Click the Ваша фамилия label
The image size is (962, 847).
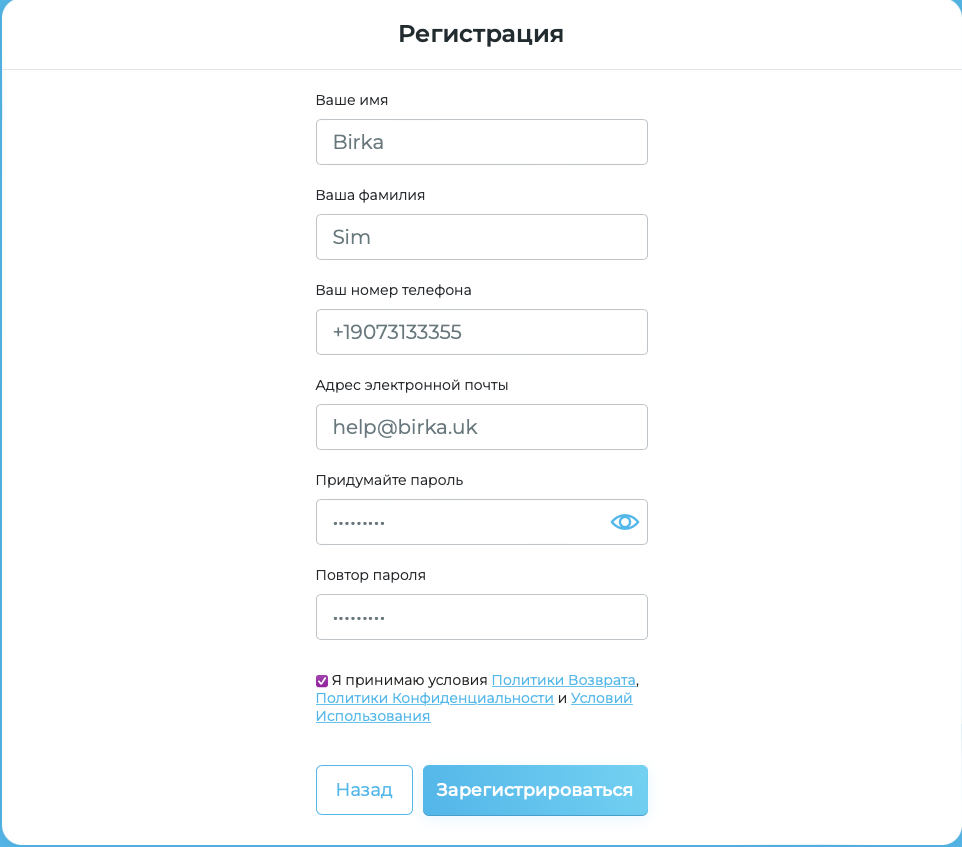coord(371,195)
